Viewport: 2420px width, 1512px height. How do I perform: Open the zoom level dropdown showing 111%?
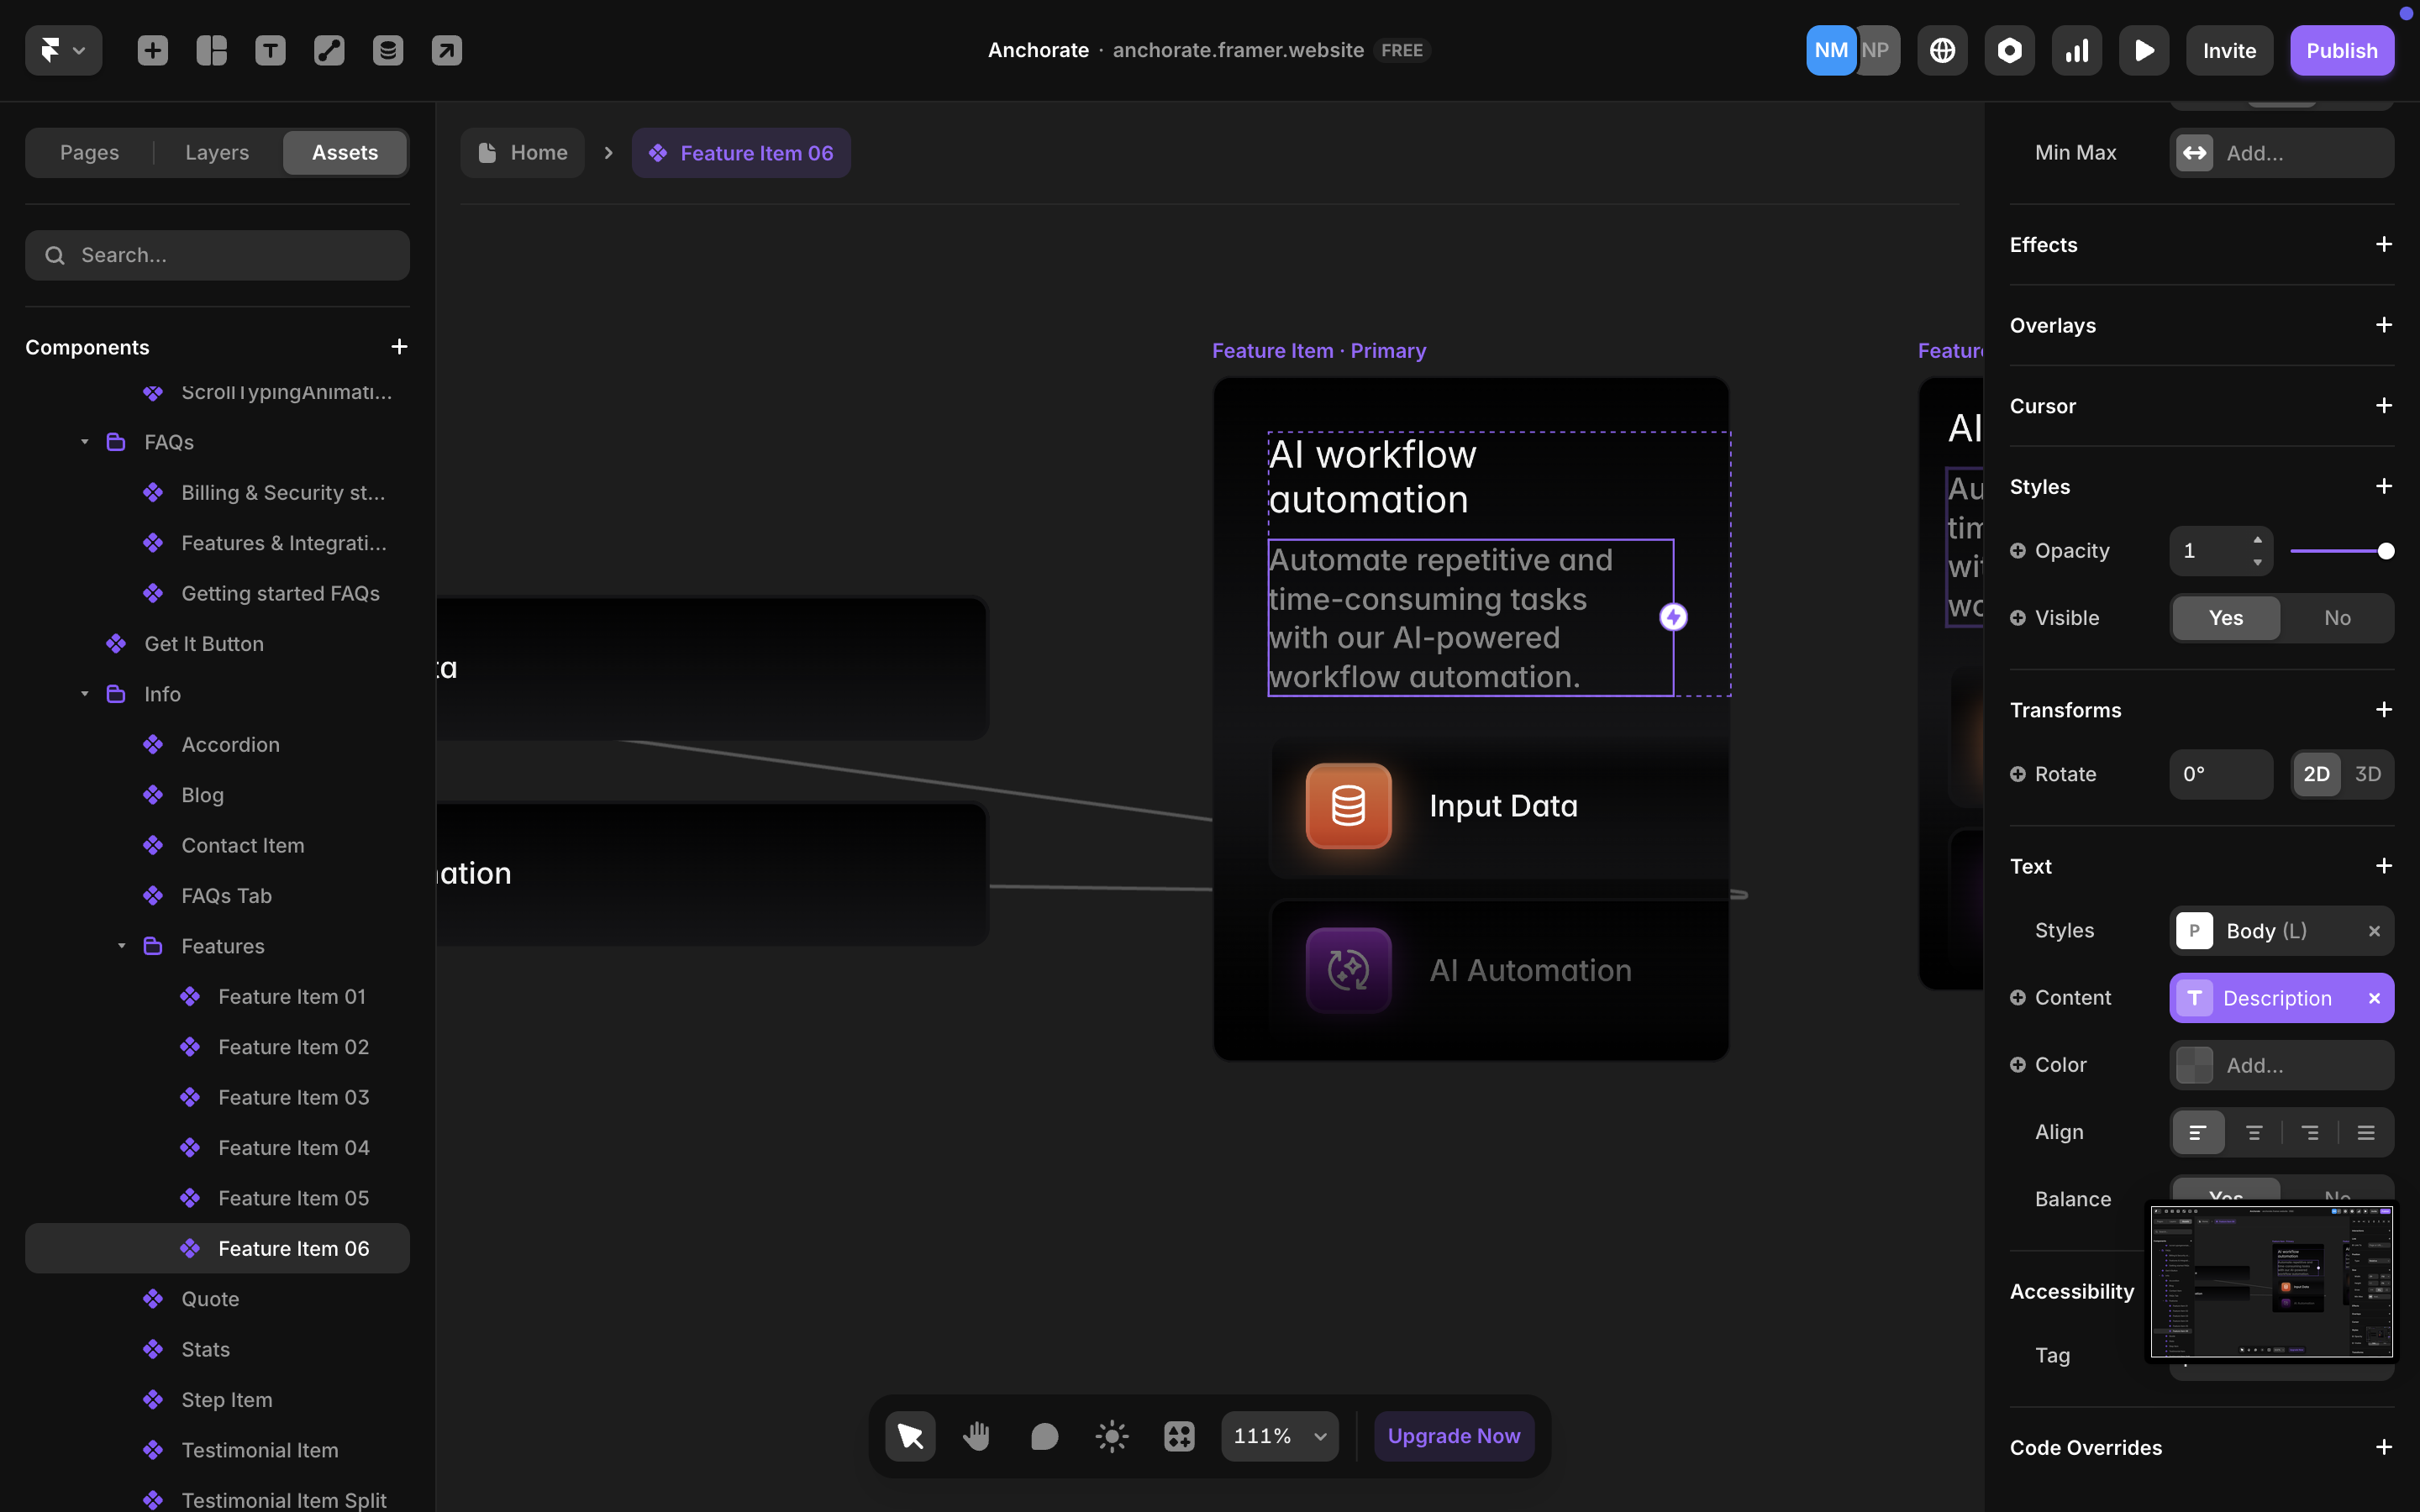(x=1279, y=1435)
